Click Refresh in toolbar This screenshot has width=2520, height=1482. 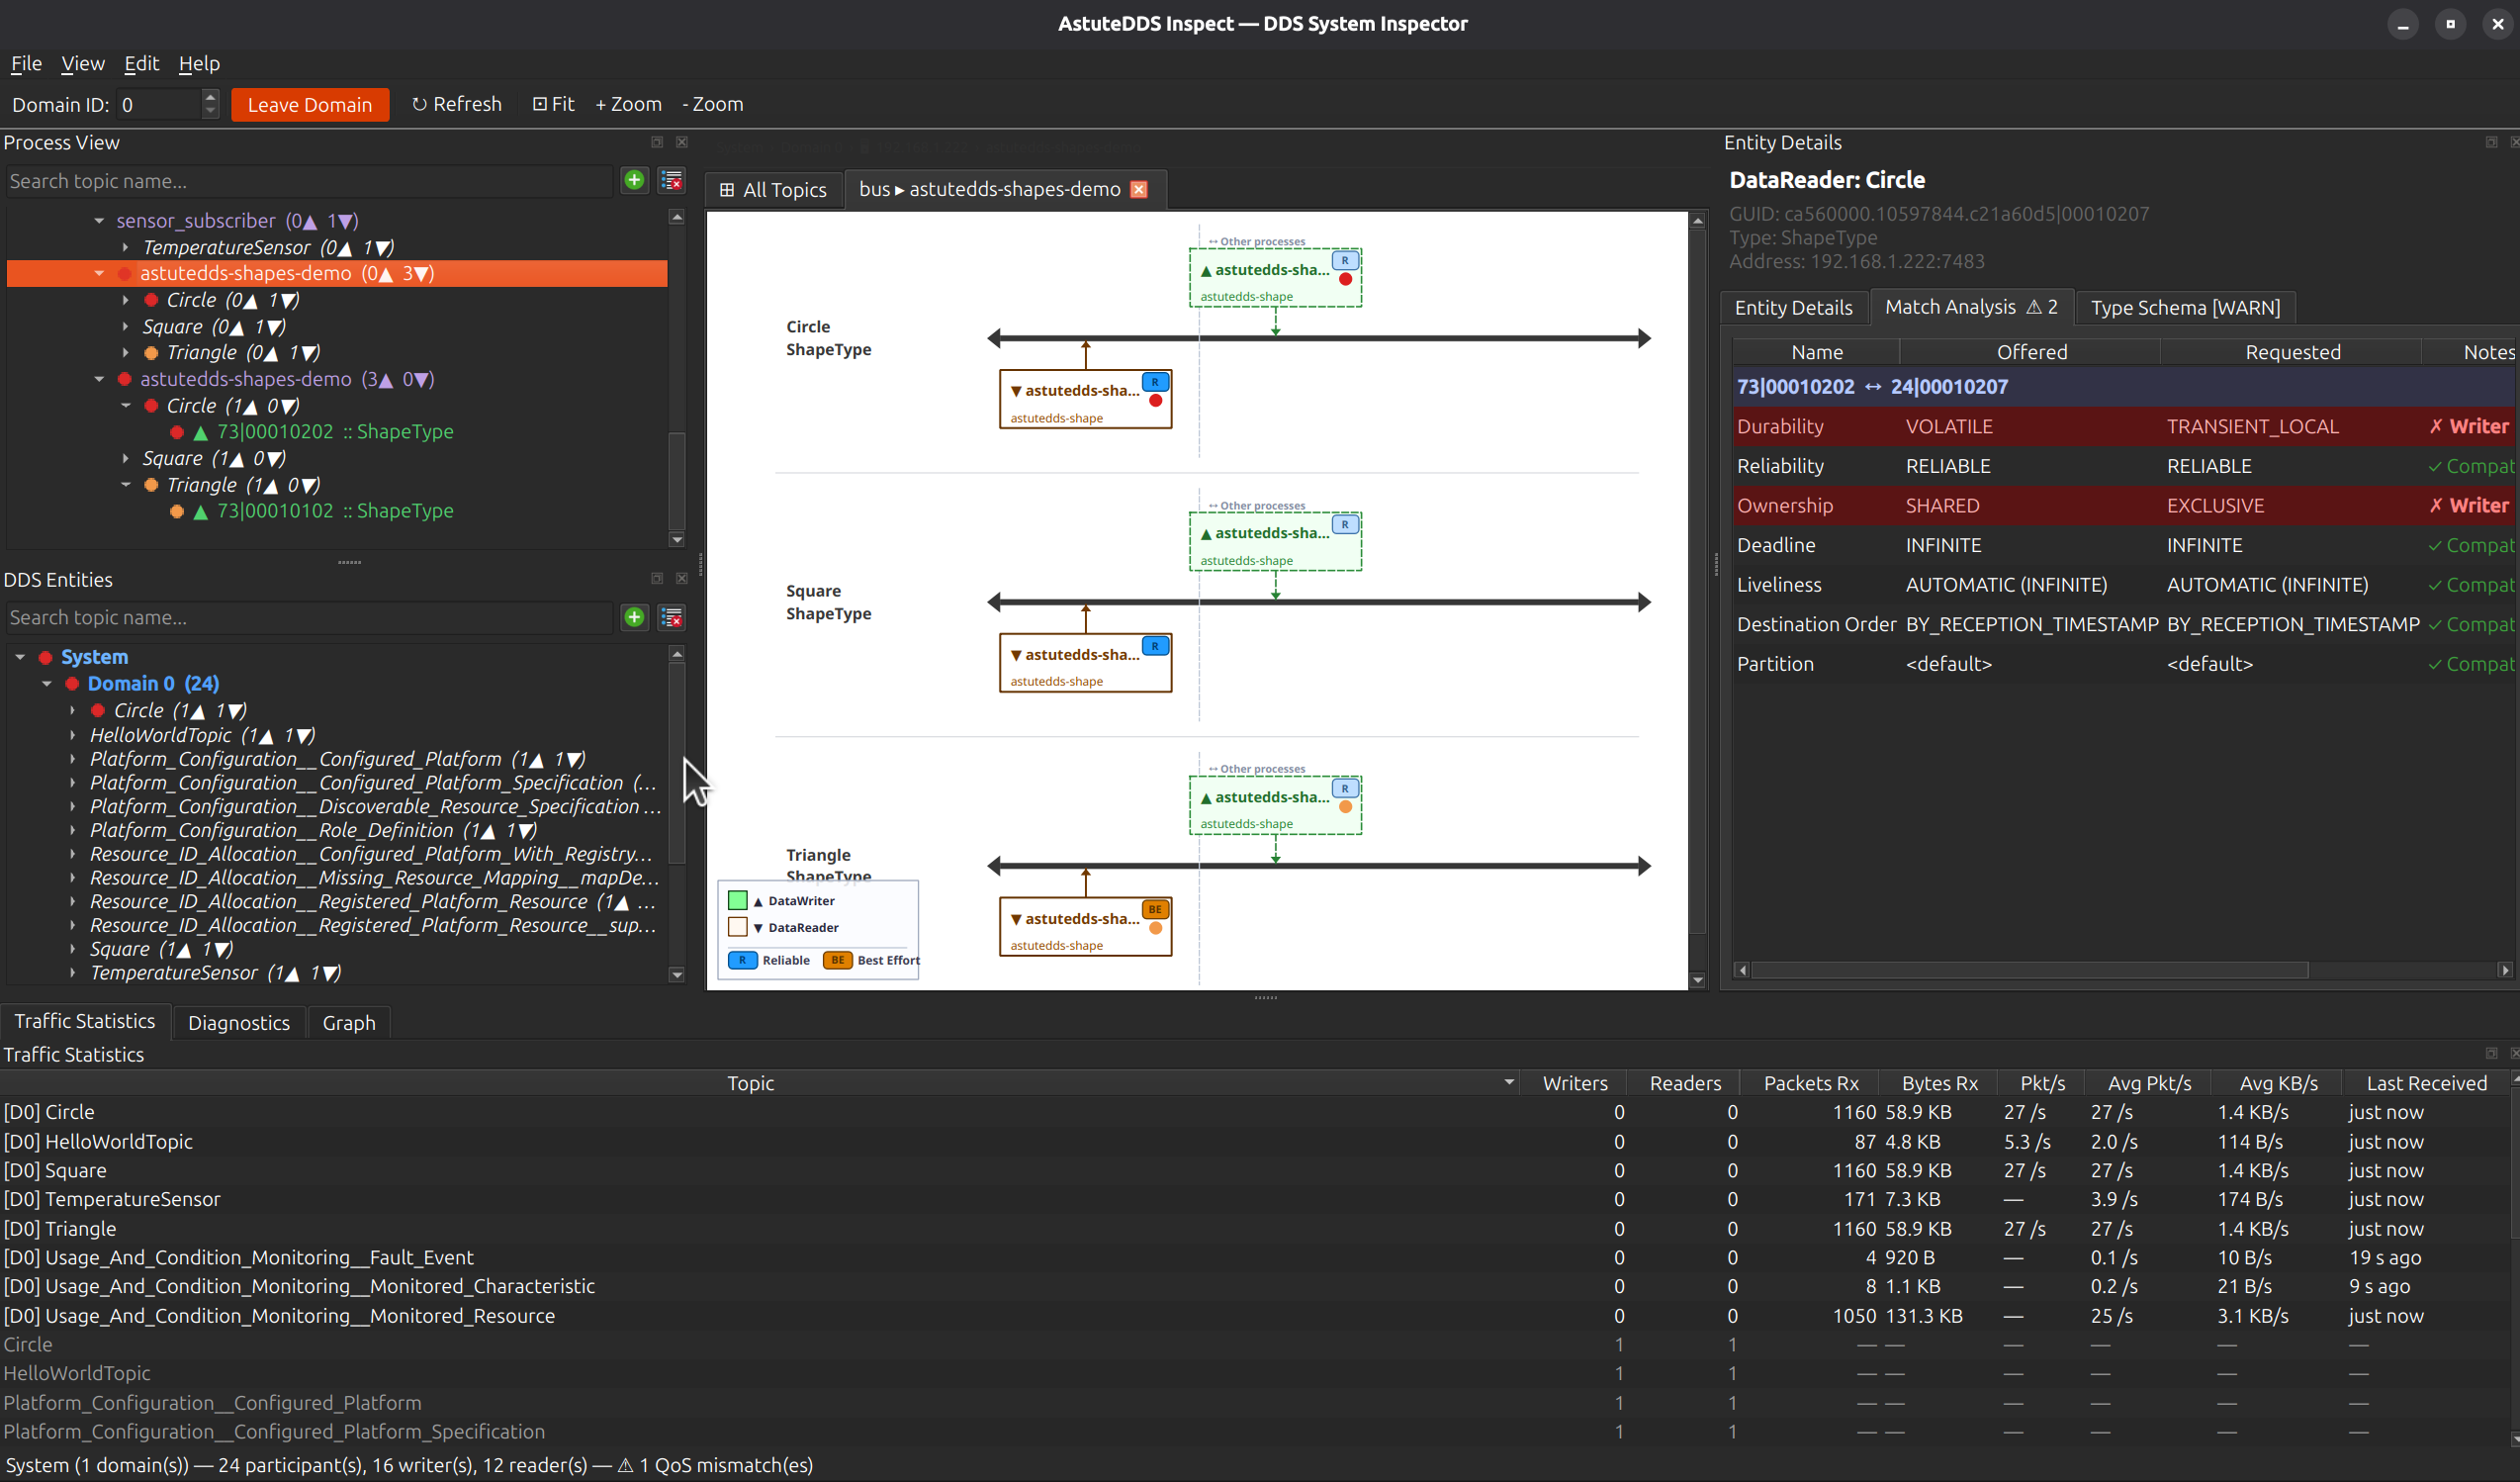[457, 104]
